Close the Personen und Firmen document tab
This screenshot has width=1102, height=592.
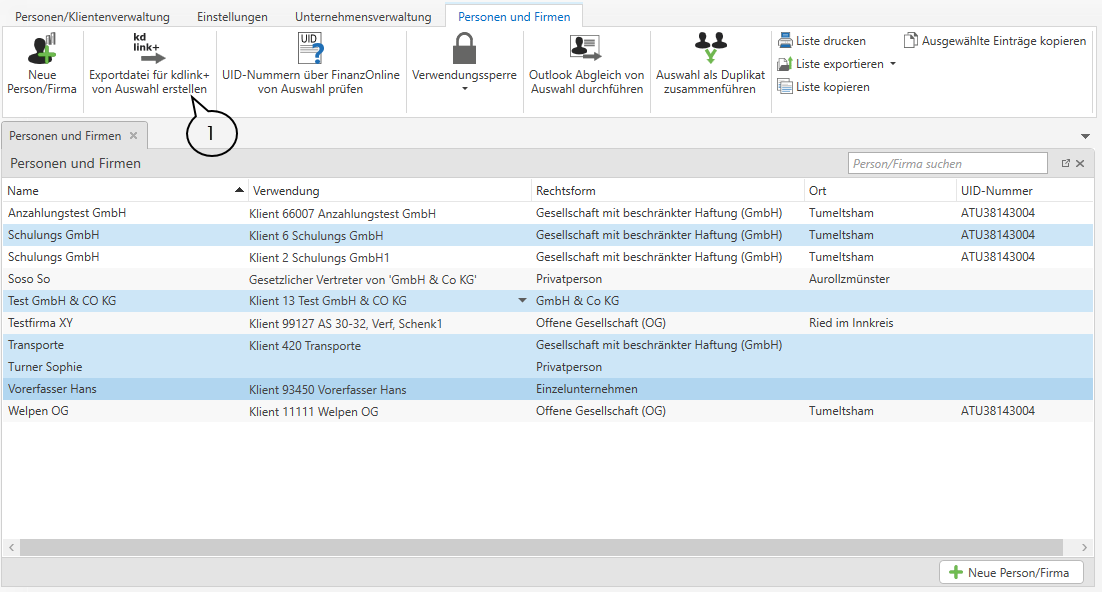(x=134, y=136)
